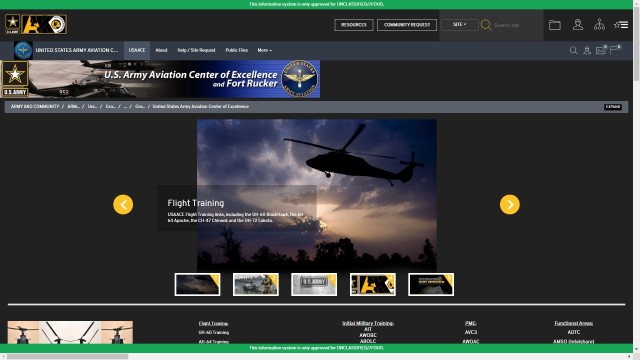The image size is (640, 360).
Task: Select the fifth black and yellow carousel thumbnail
Action: point(431,284)
